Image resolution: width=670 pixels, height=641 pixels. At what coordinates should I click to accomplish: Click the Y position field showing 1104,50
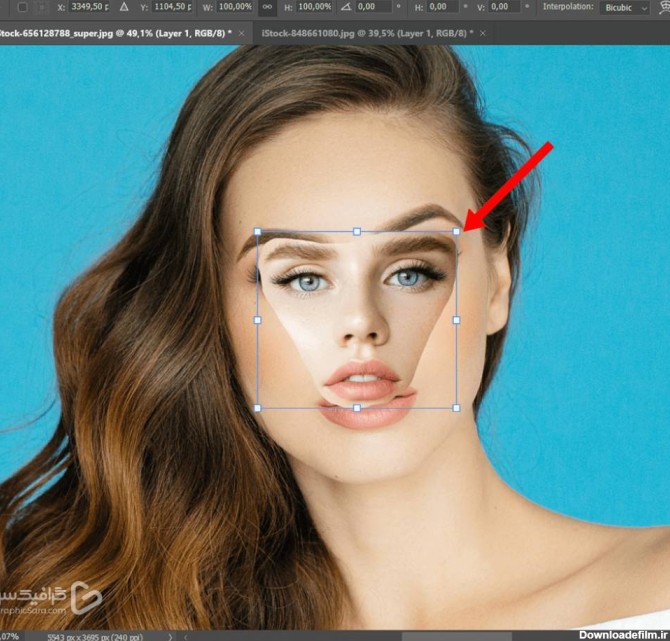click(173, 7)
